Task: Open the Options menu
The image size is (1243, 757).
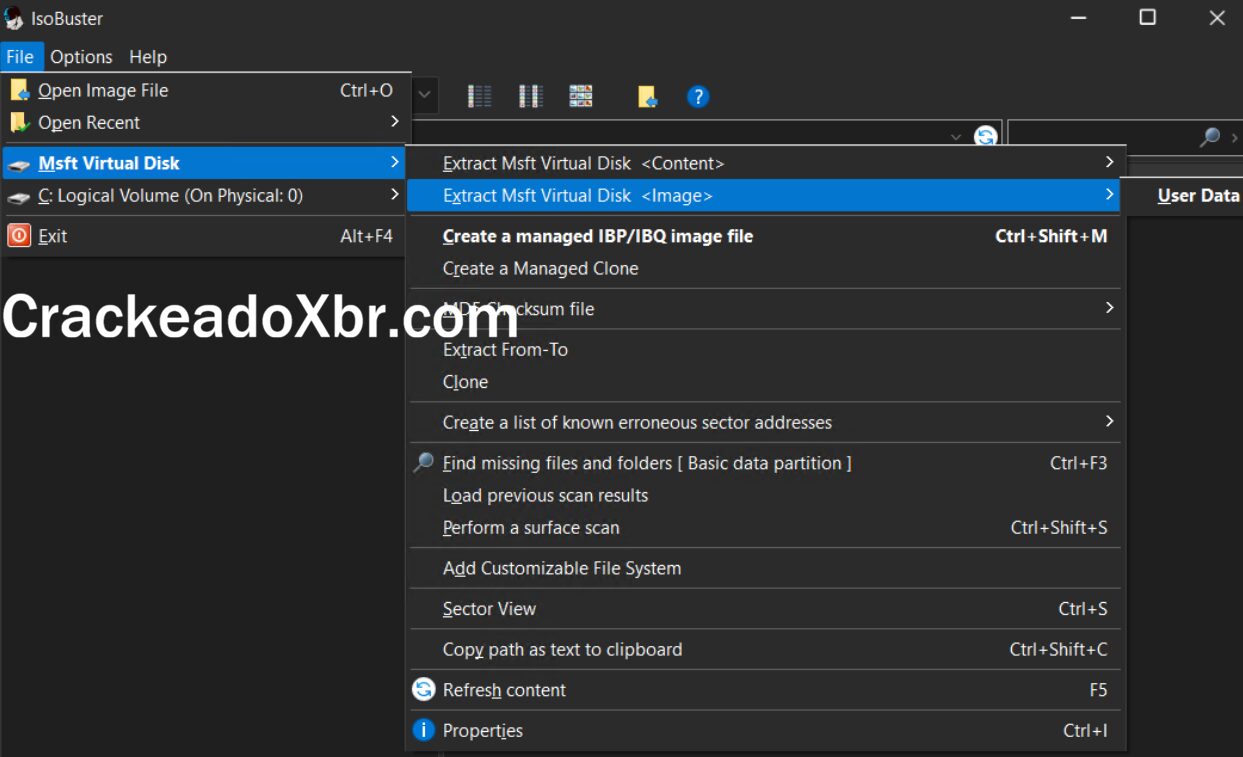Action: pos(81,57)
